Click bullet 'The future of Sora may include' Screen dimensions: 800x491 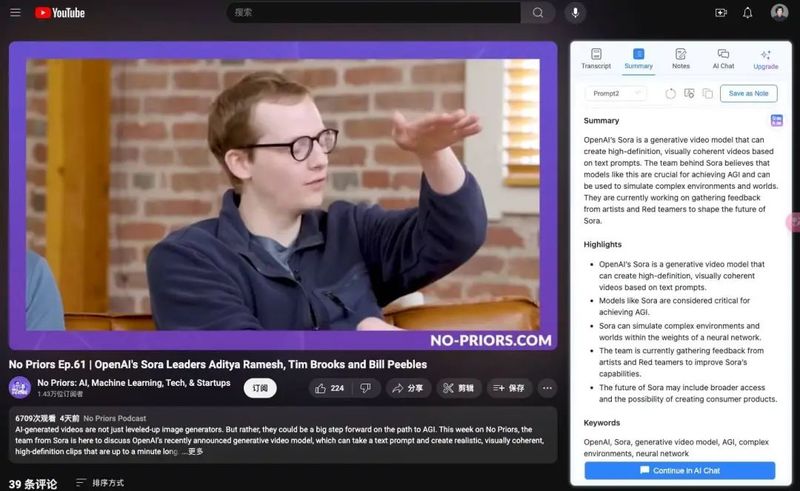click(x=688, y=393)
